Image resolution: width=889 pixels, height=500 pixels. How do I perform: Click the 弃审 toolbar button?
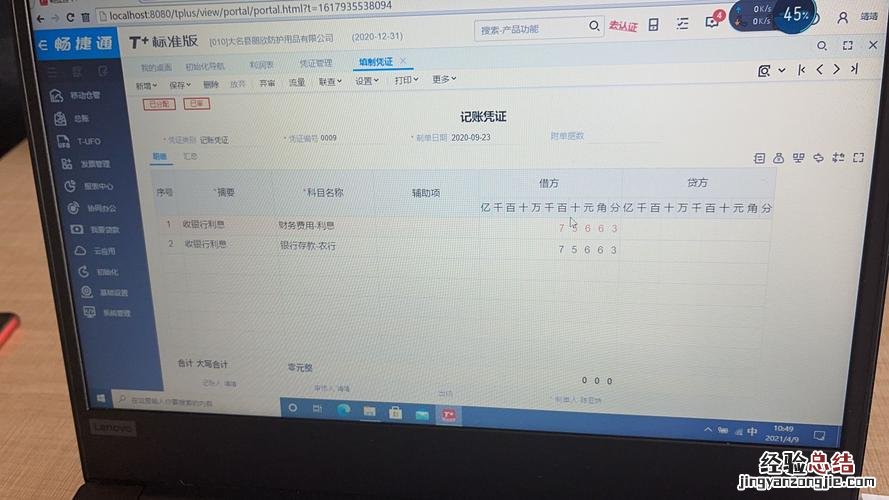pos(267,83)
